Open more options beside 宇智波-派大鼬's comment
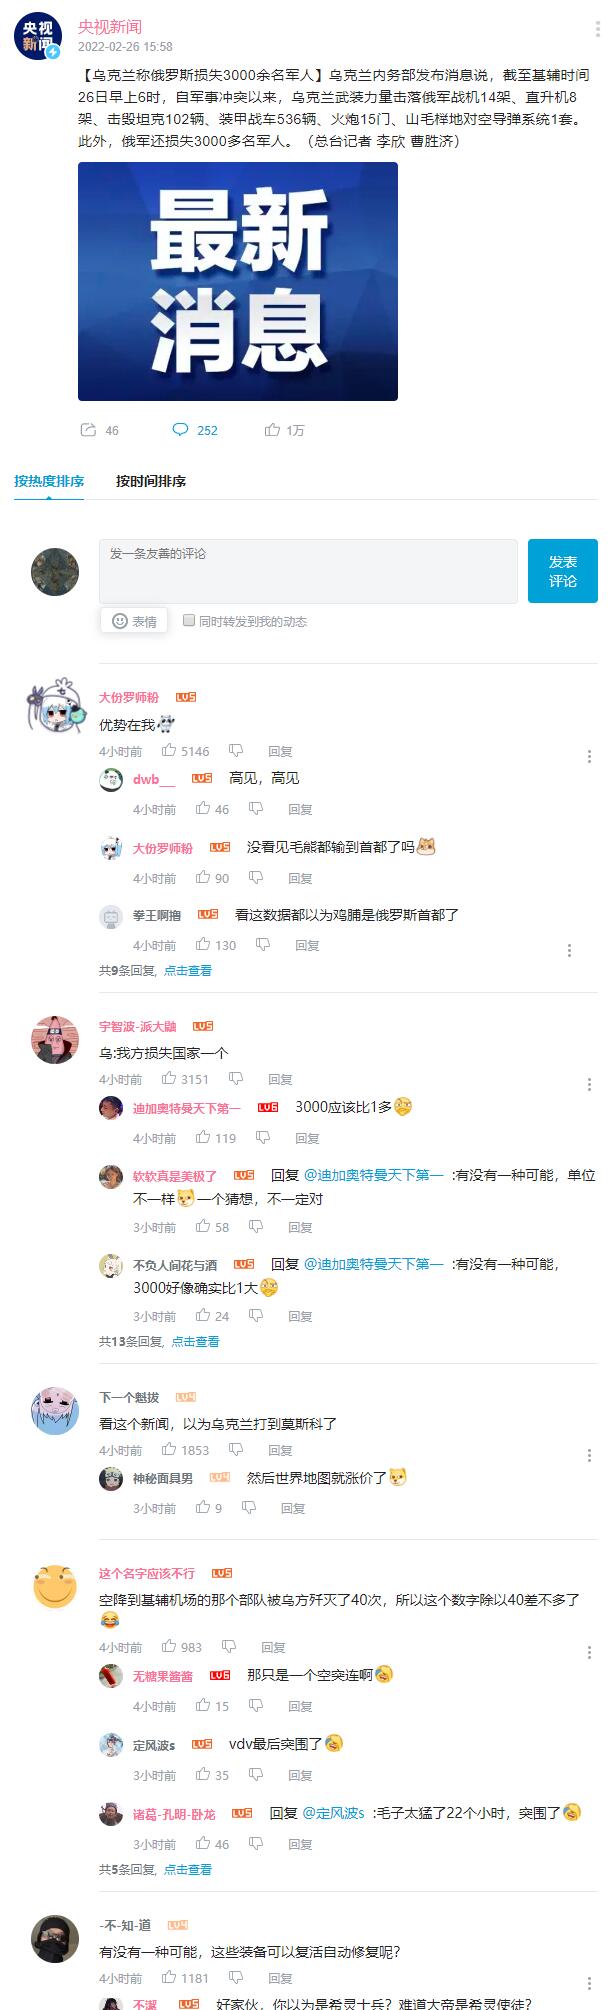The height and width of the screenshot is (2010, 615). tap(589, 1084)
